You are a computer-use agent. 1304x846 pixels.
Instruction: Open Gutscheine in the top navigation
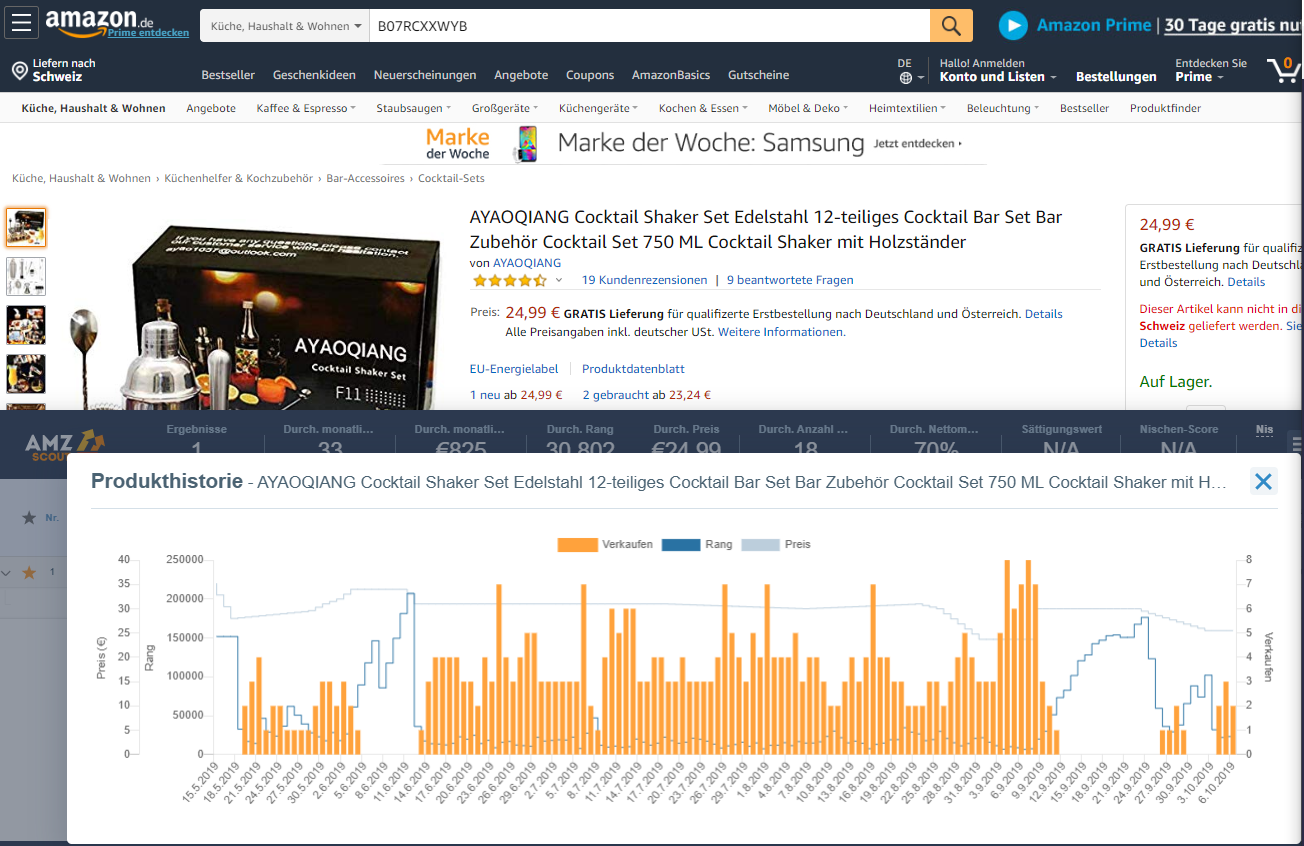[759, 75]
